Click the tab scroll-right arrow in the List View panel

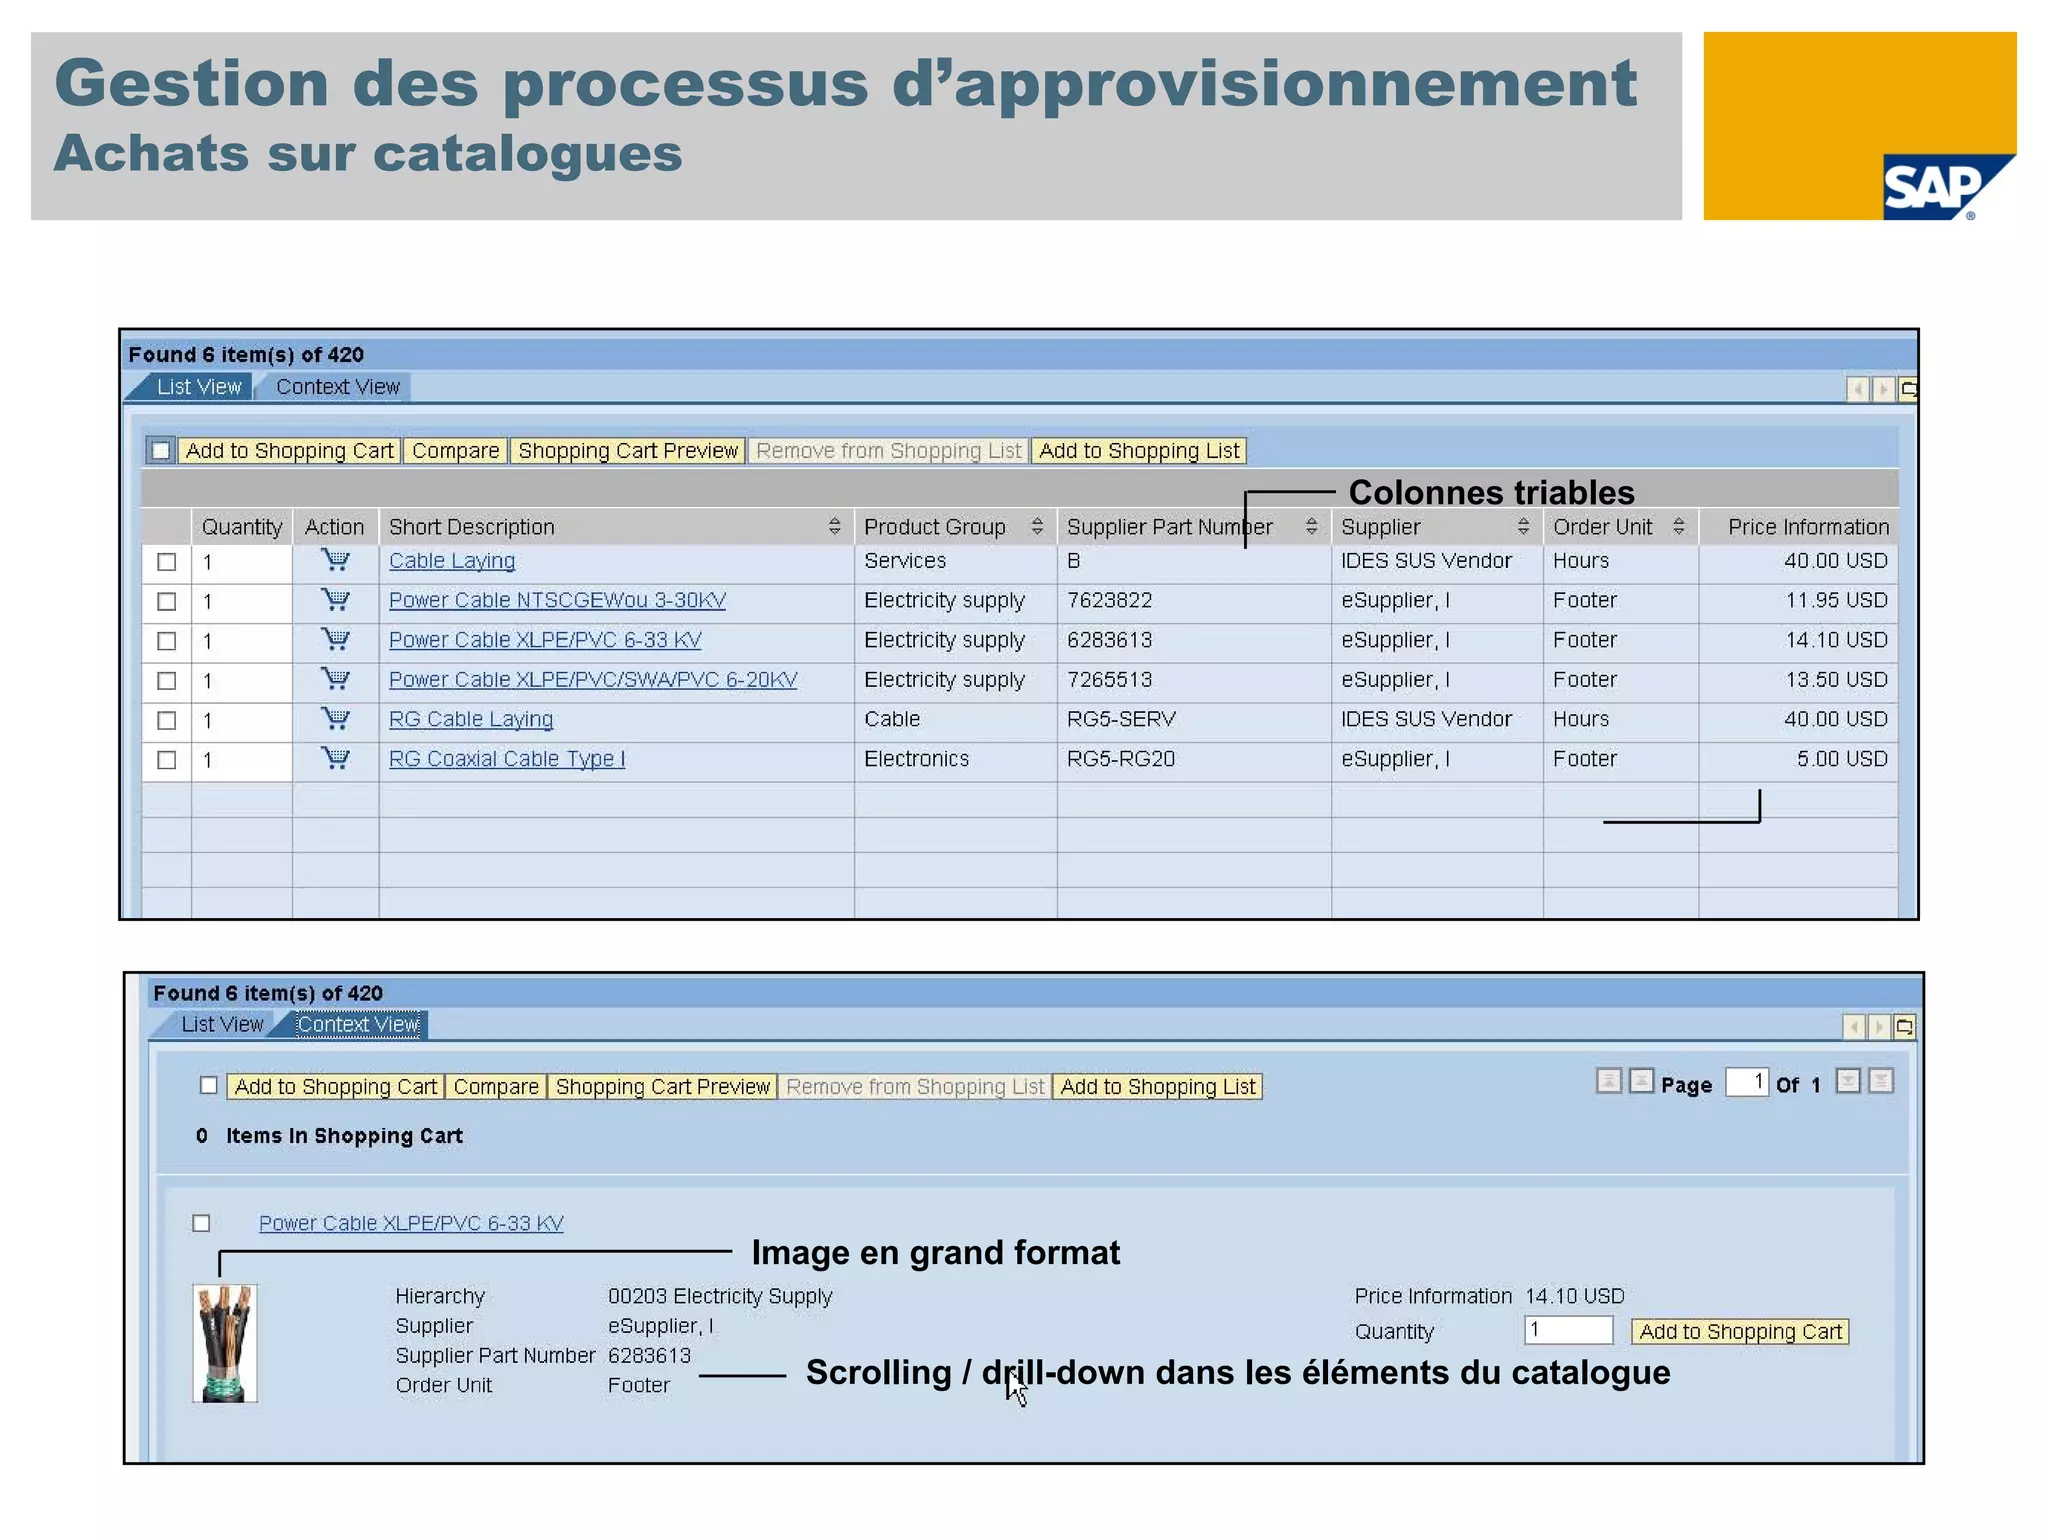1883,389
